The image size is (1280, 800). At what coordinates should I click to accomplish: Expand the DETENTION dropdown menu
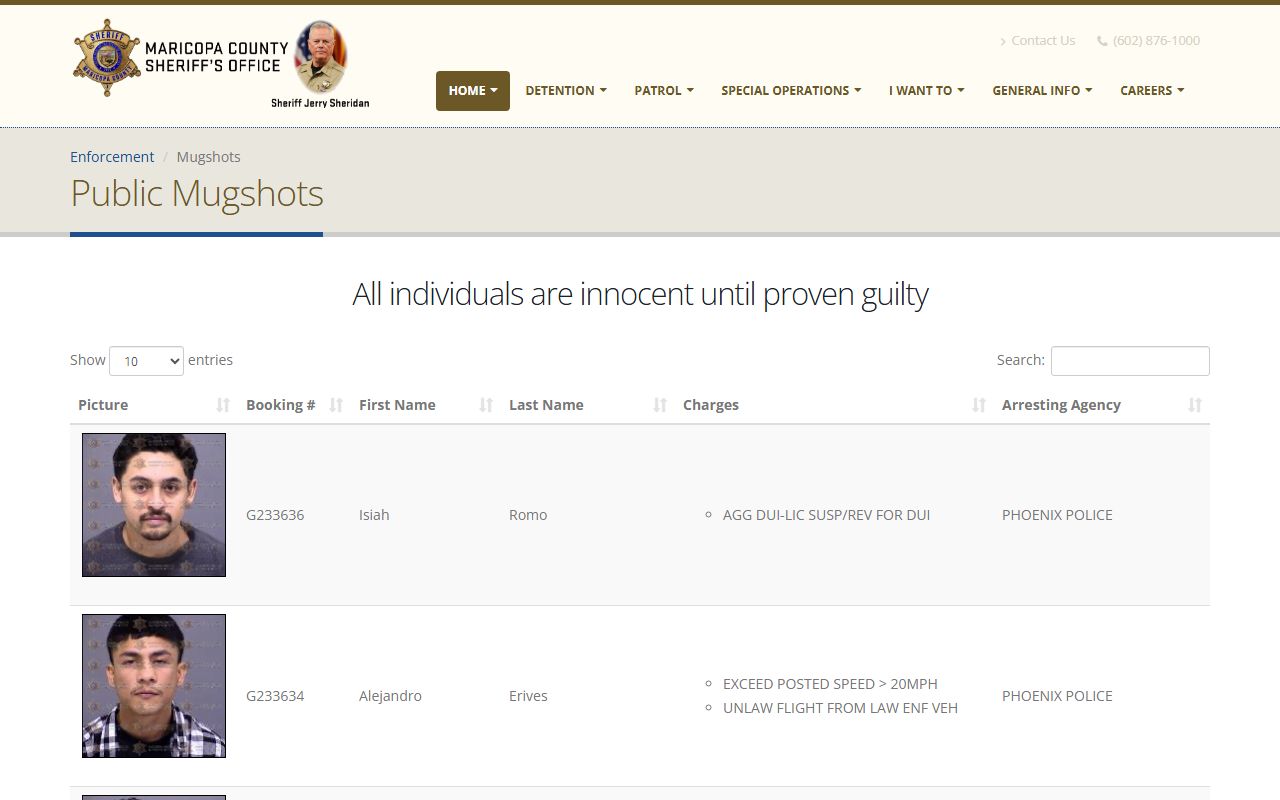(566, 91)
